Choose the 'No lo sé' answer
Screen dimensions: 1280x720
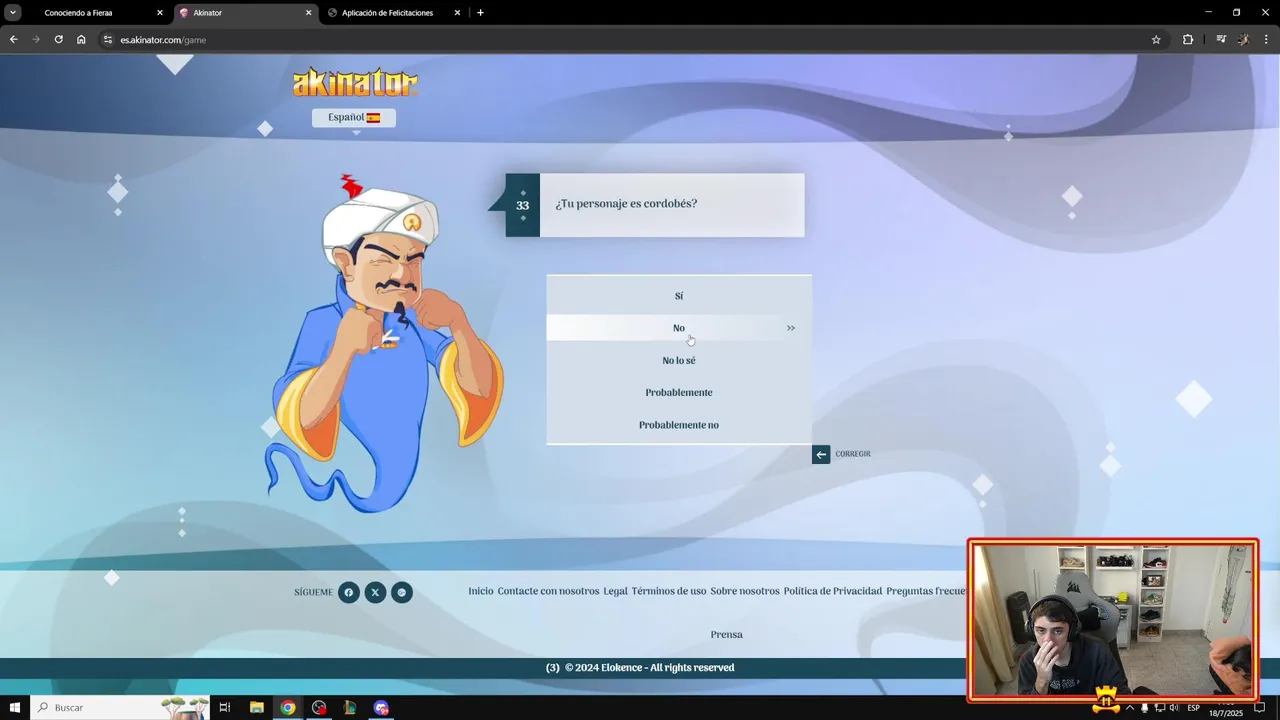(679, 360)
